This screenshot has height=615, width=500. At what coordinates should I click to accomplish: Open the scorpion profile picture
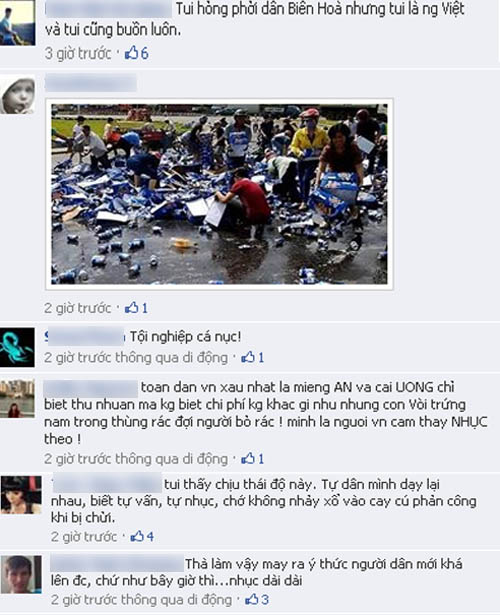[17, 348]
